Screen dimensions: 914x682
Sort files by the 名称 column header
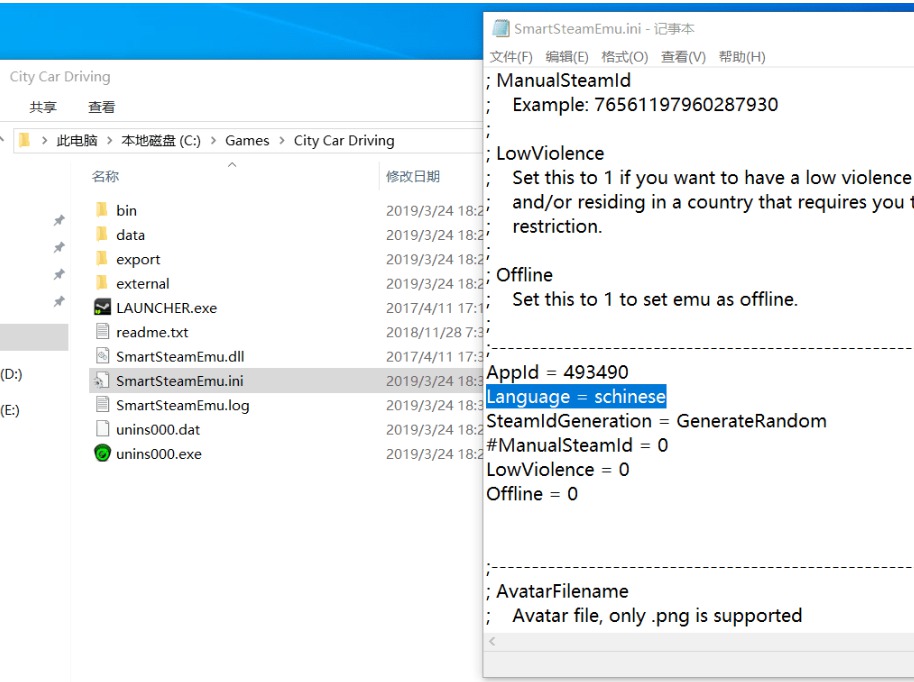click(105, 176)
